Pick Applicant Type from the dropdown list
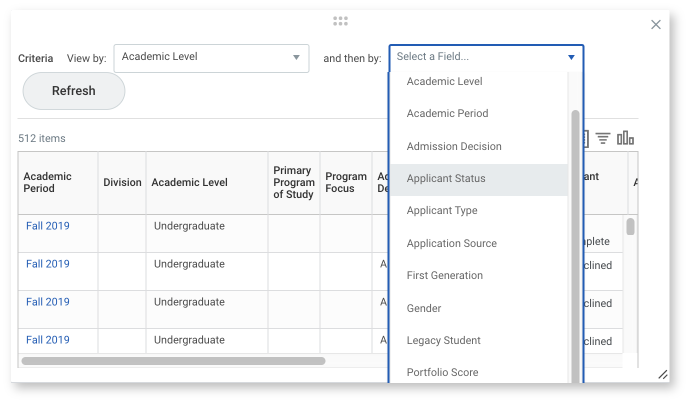This screenshot has width=689, height=403. pyautogui.click(x=479, y=211)
